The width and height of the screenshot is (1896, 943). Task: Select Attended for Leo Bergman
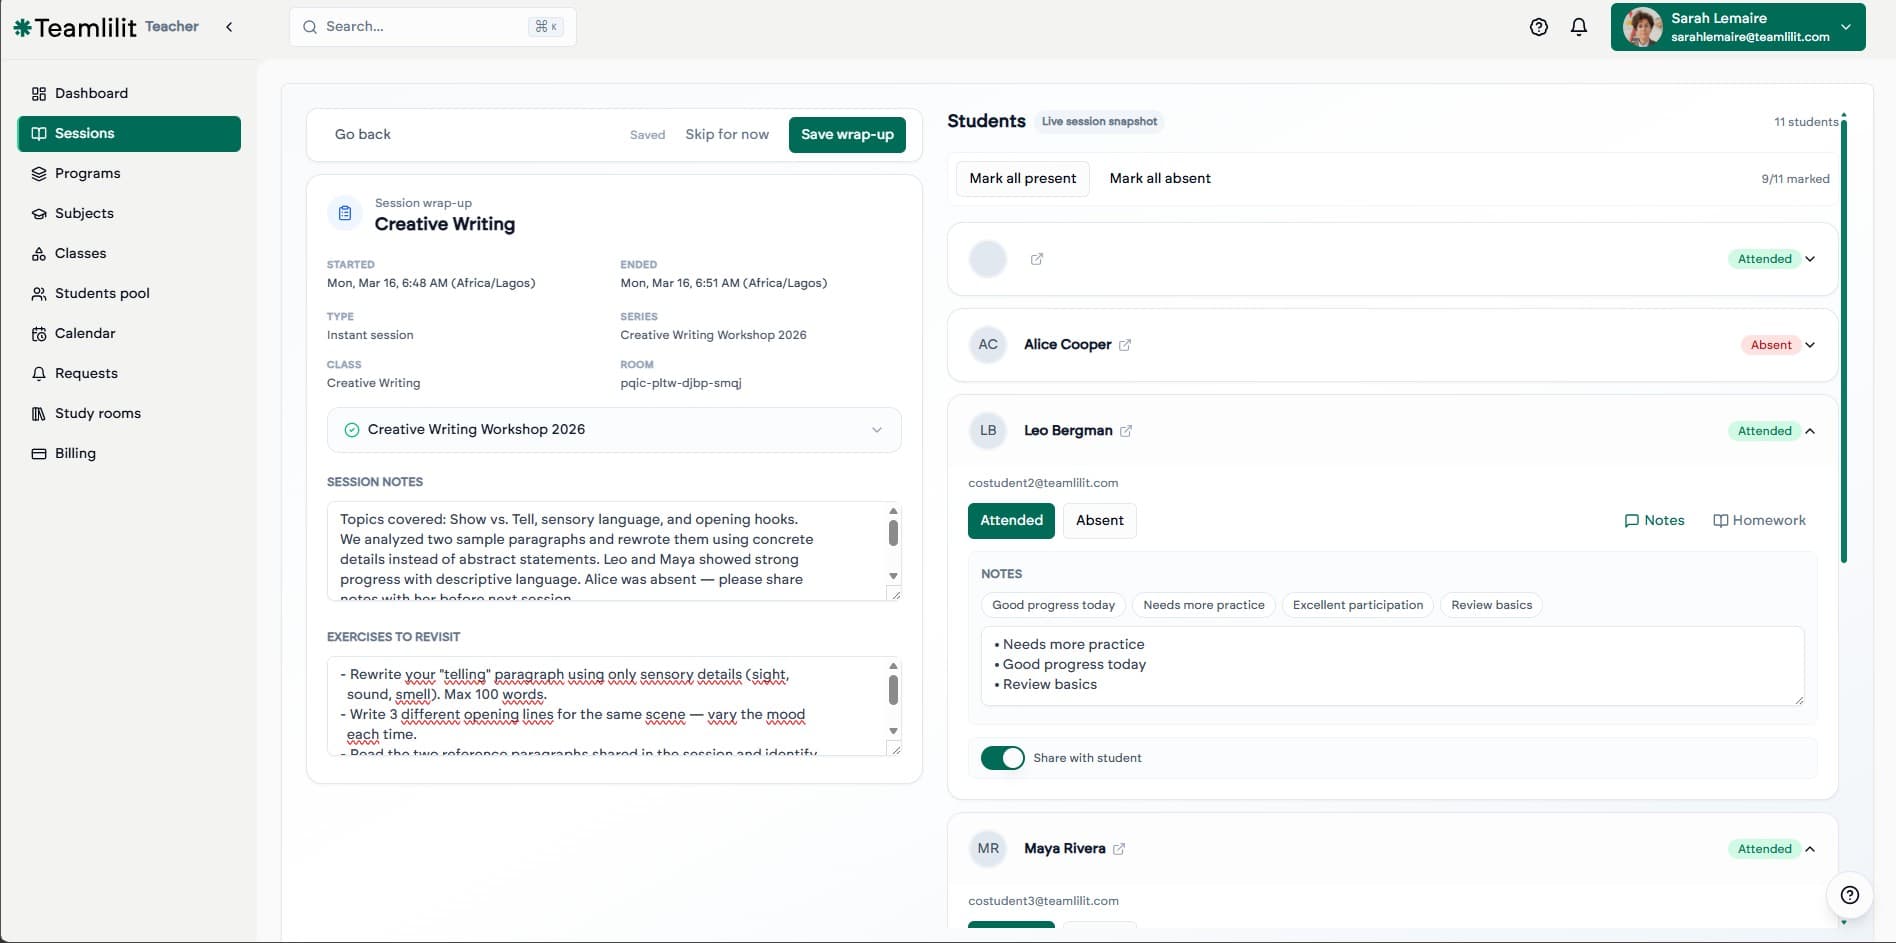click(1010, 521)
